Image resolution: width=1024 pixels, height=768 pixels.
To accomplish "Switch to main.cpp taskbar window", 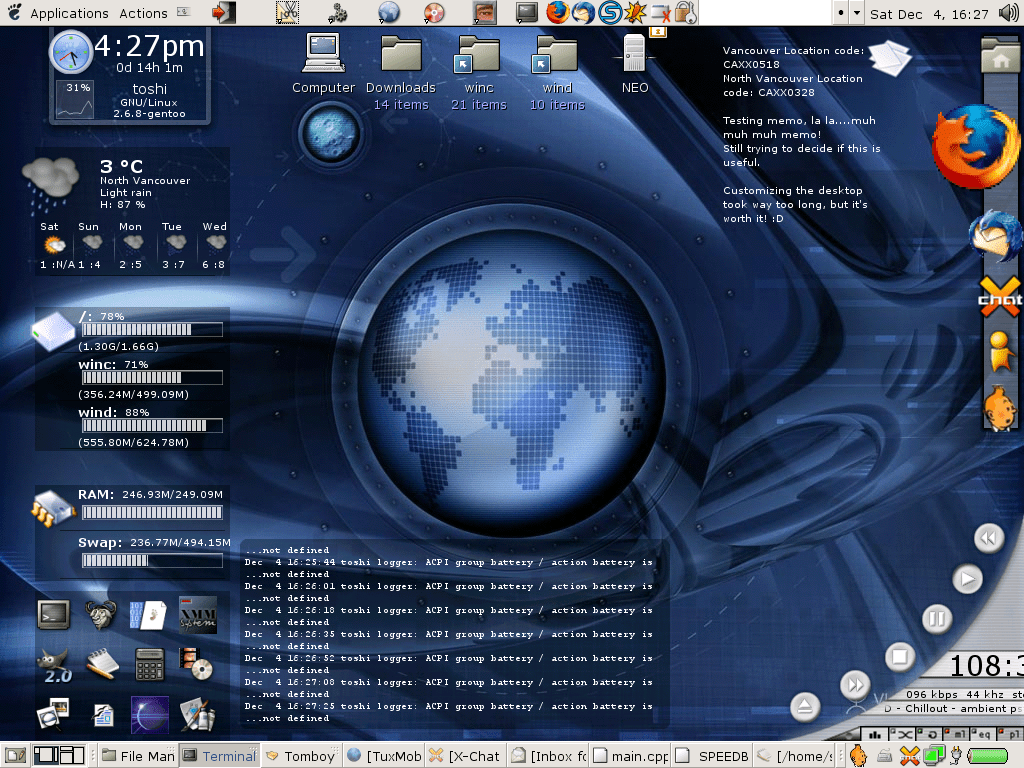I will pyautogui.click(x=631, y=756).
